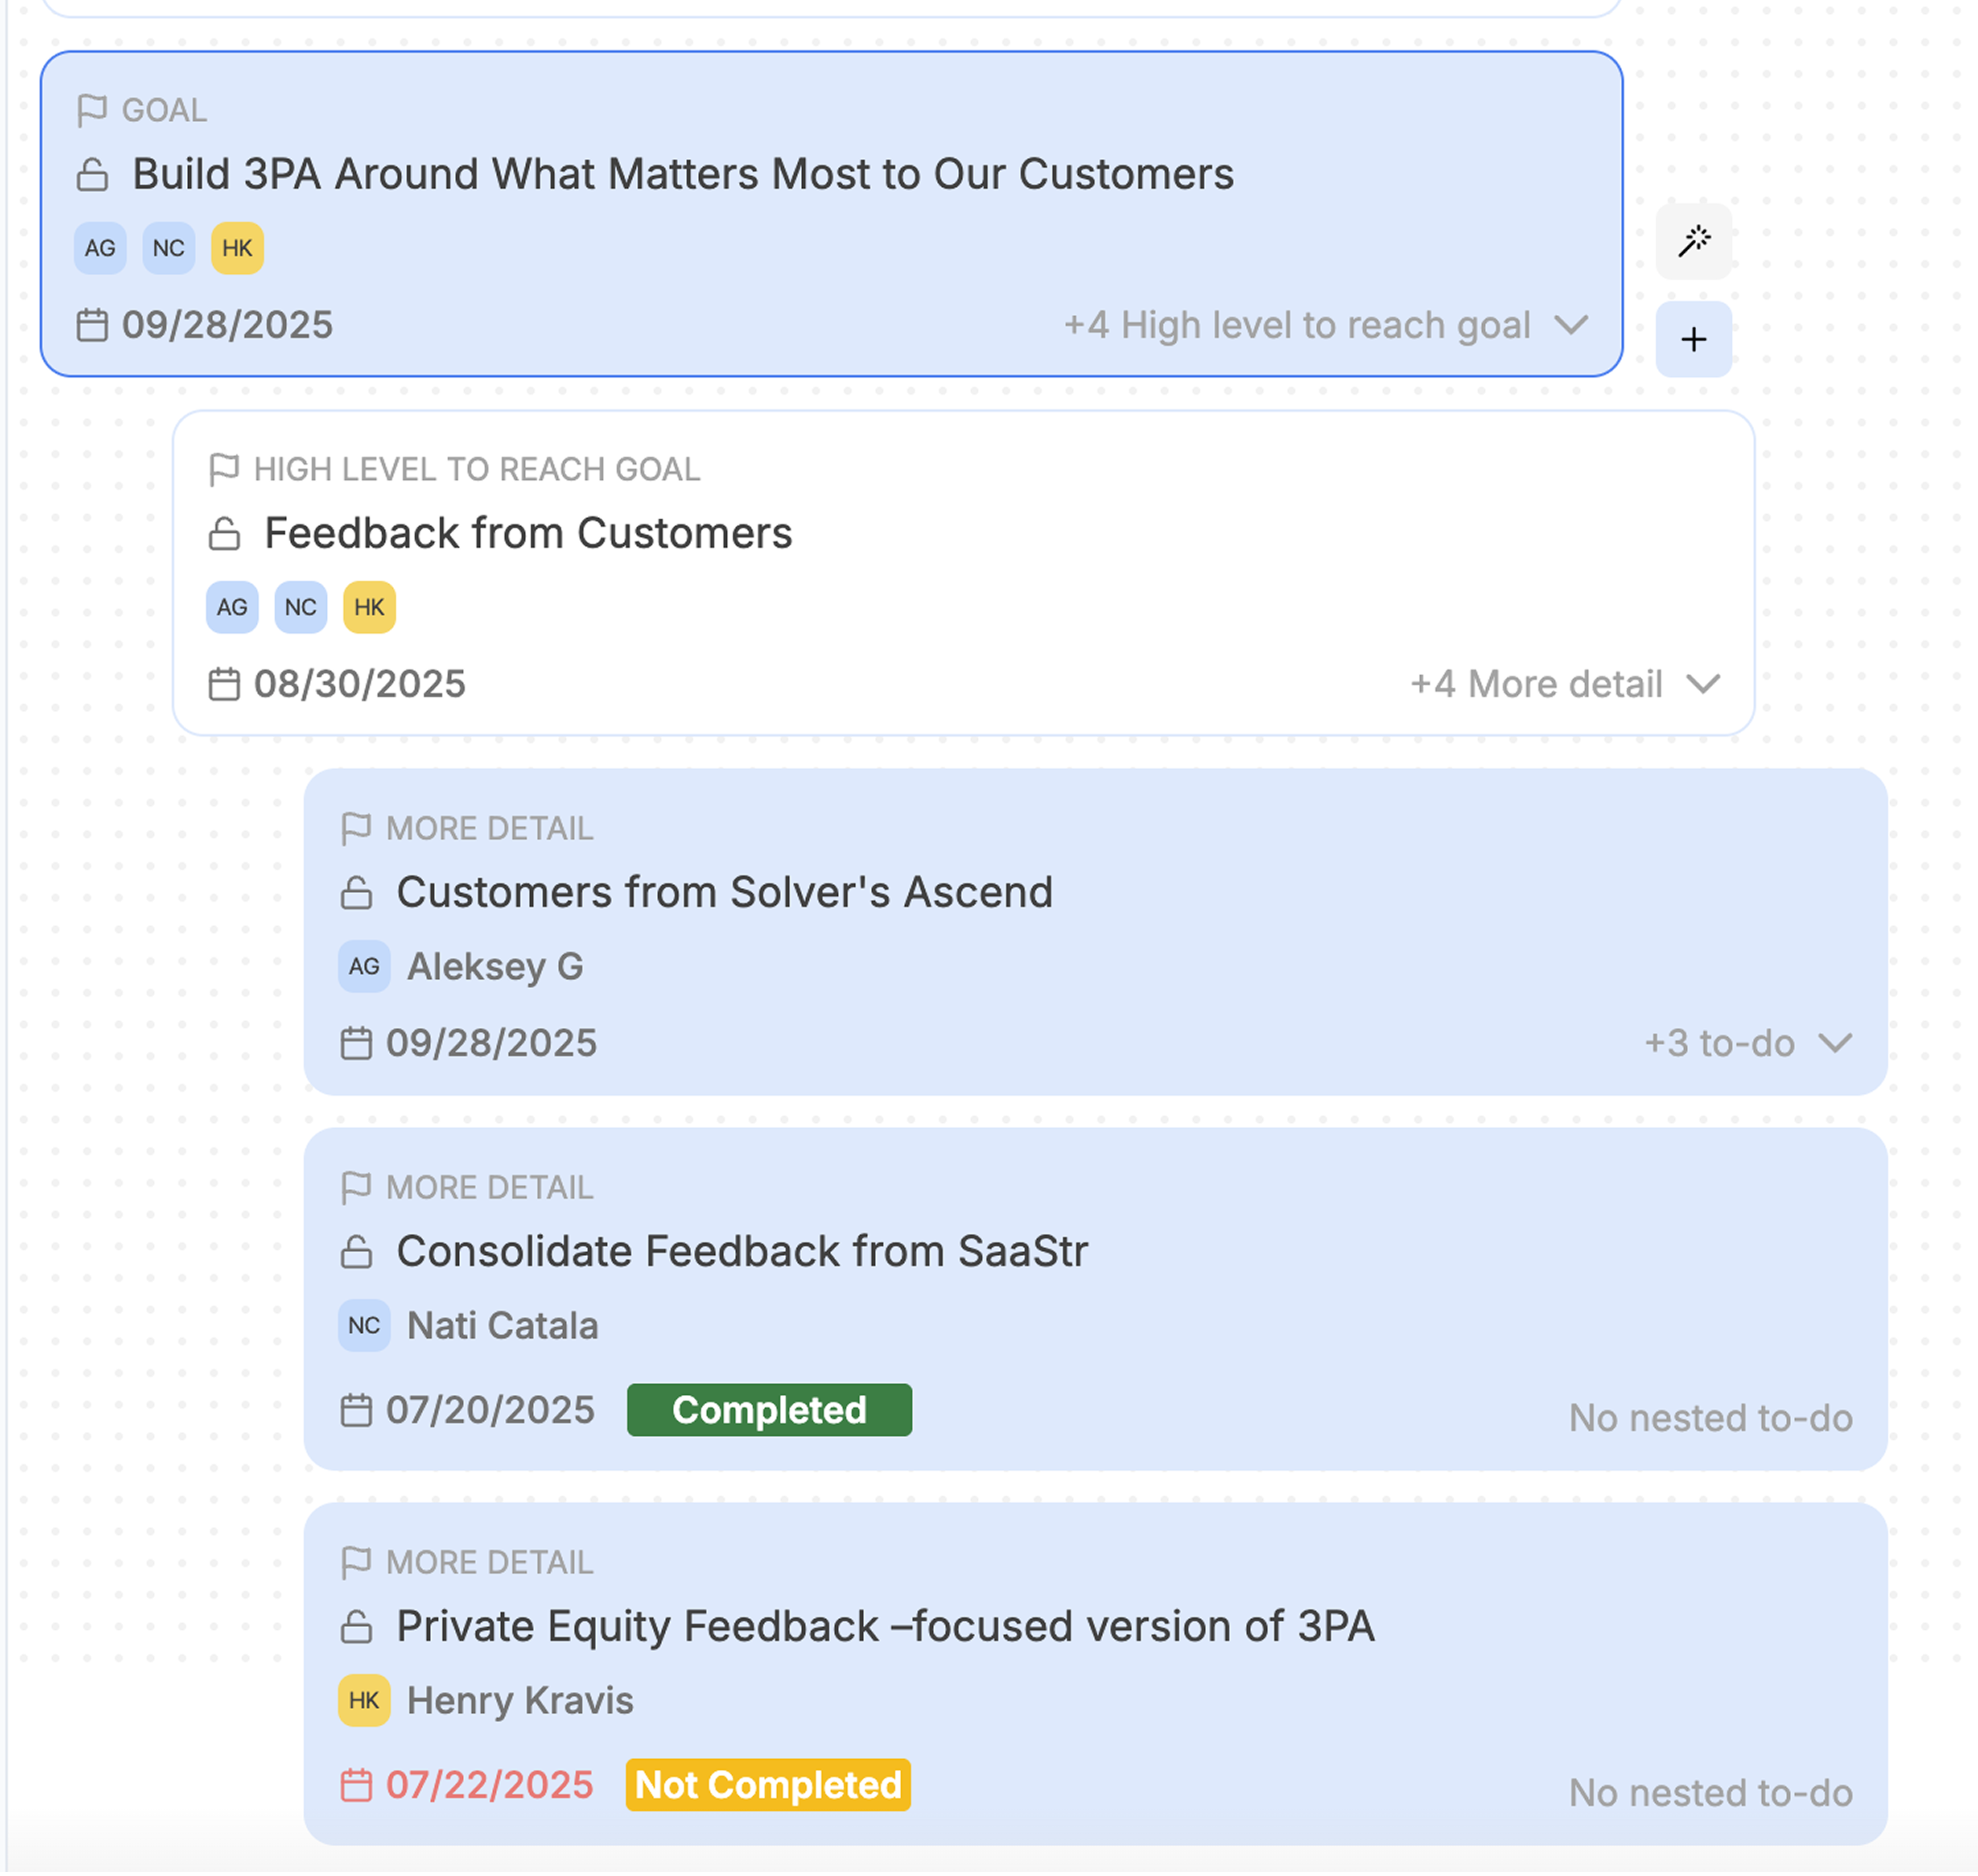Screen dimensions: 1978x1876
Task: Click flag icon next to HIGH LEVEL TO REACH GOAL
Action: [x=224, y=469]
